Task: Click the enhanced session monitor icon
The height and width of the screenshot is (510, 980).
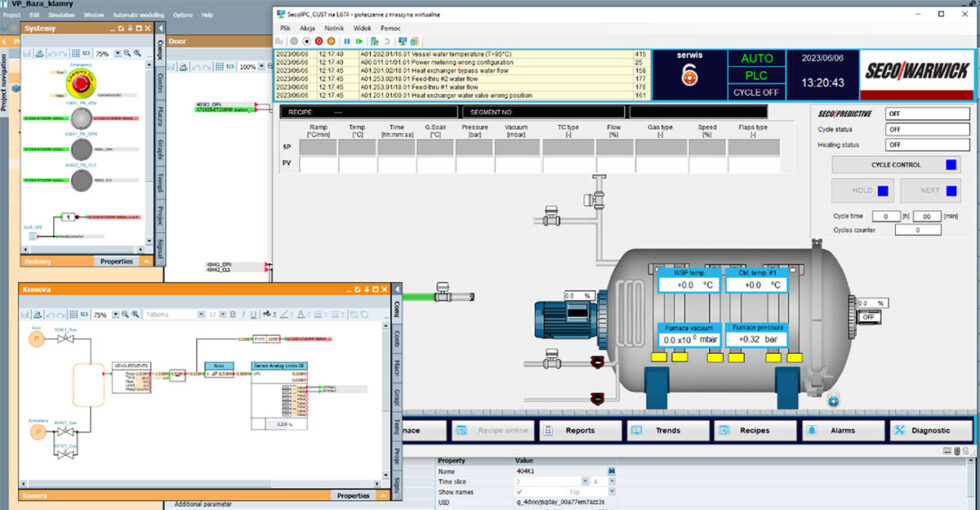Action: point(402,41)
